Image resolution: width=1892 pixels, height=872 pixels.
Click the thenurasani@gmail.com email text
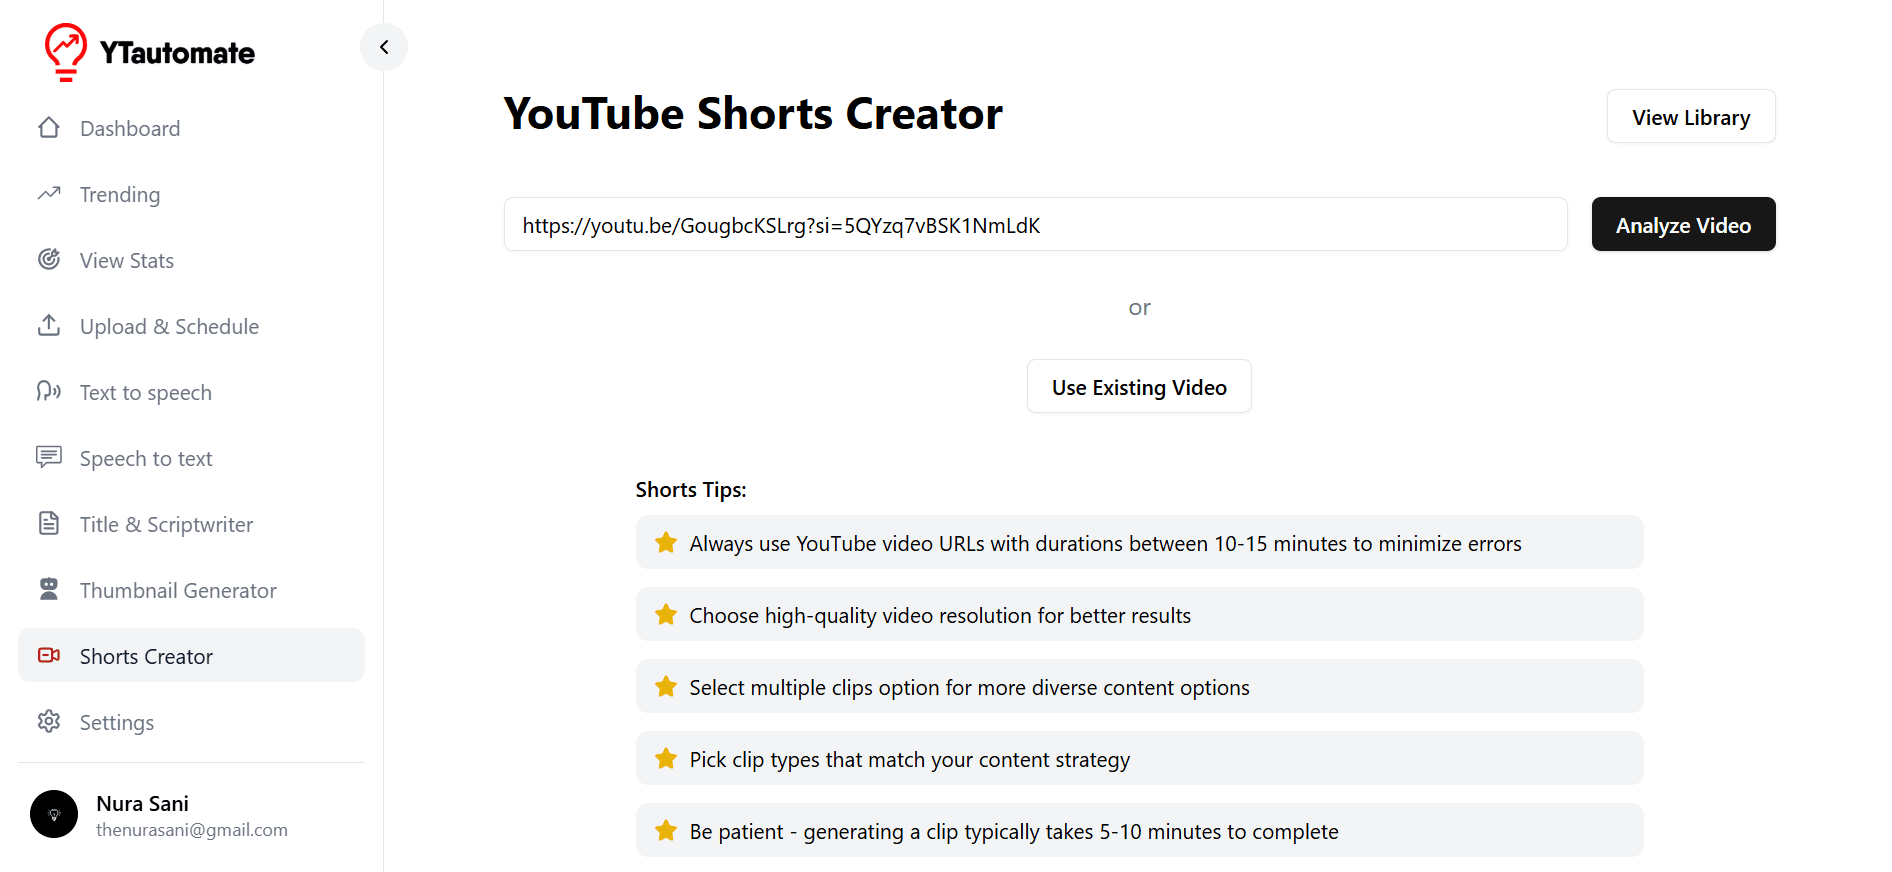click(192, 830)
